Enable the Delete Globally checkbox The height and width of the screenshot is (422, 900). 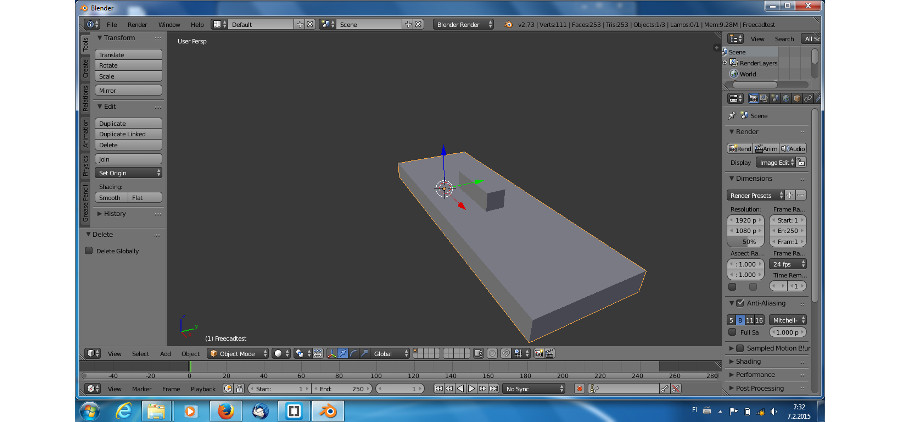coord(89,251)
